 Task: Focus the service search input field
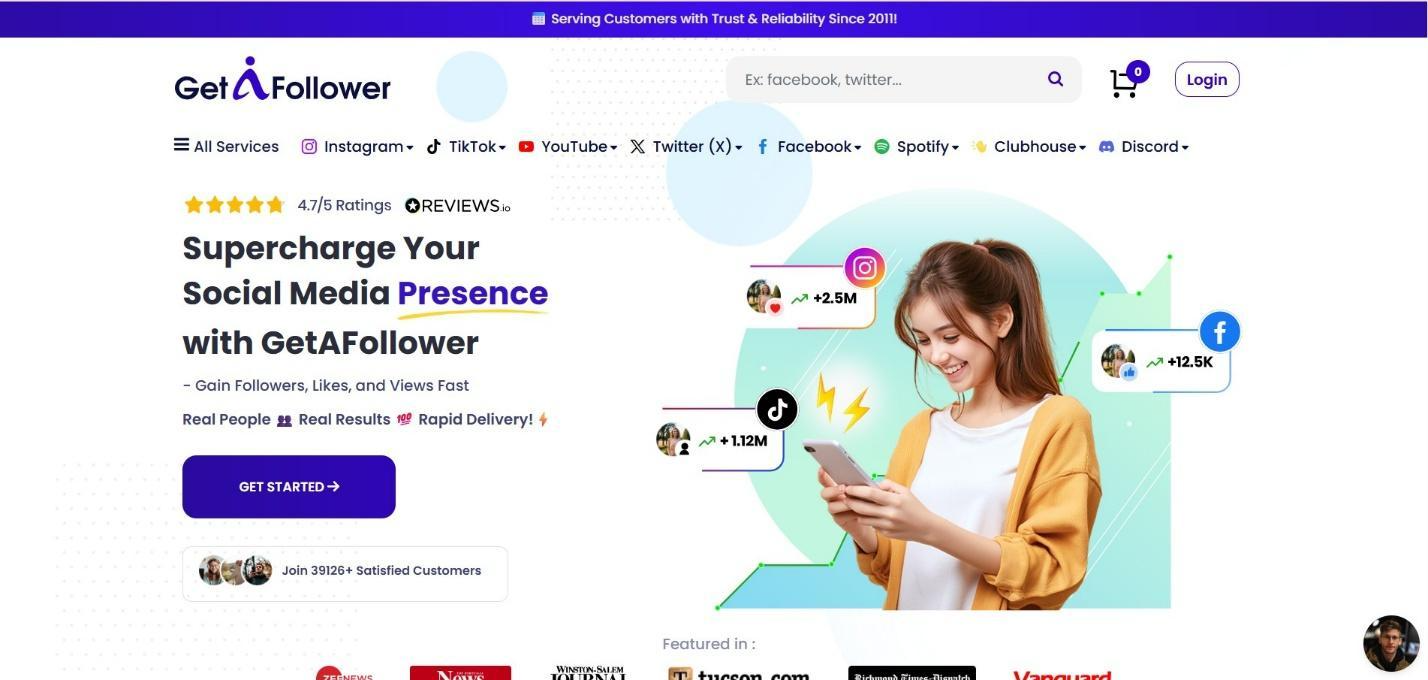(x=885, y=79)
